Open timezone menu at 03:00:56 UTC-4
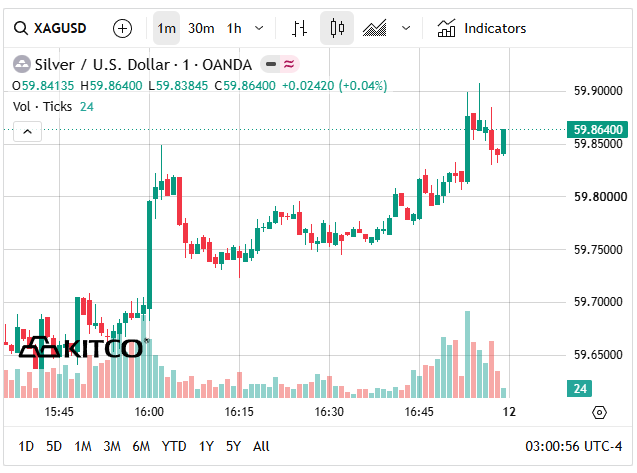The height and width of the screenshot is (473, 637). click(x=573, y=447)
